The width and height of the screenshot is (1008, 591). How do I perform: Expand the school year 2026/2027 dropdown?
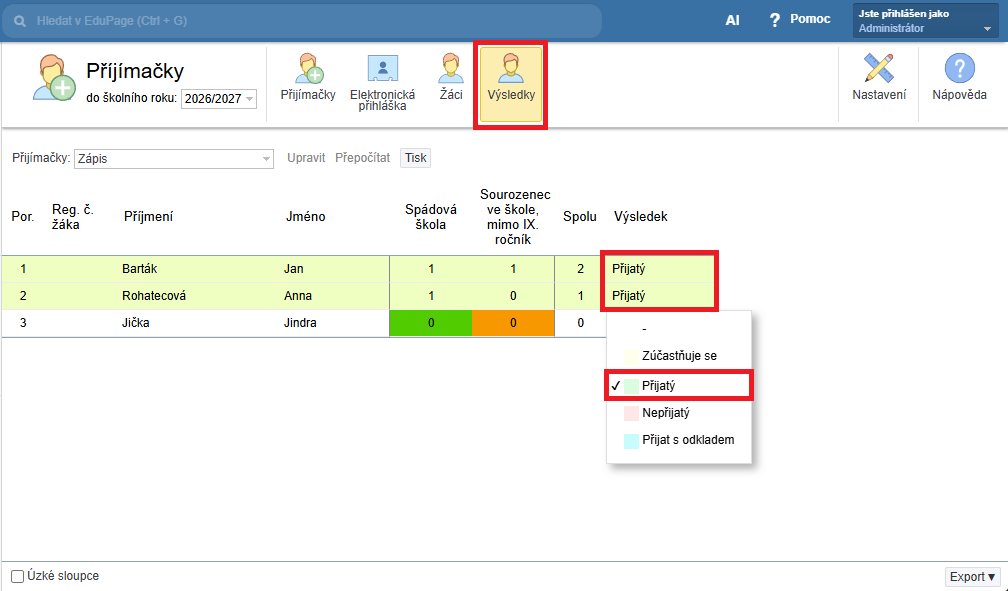pos(219,98)
